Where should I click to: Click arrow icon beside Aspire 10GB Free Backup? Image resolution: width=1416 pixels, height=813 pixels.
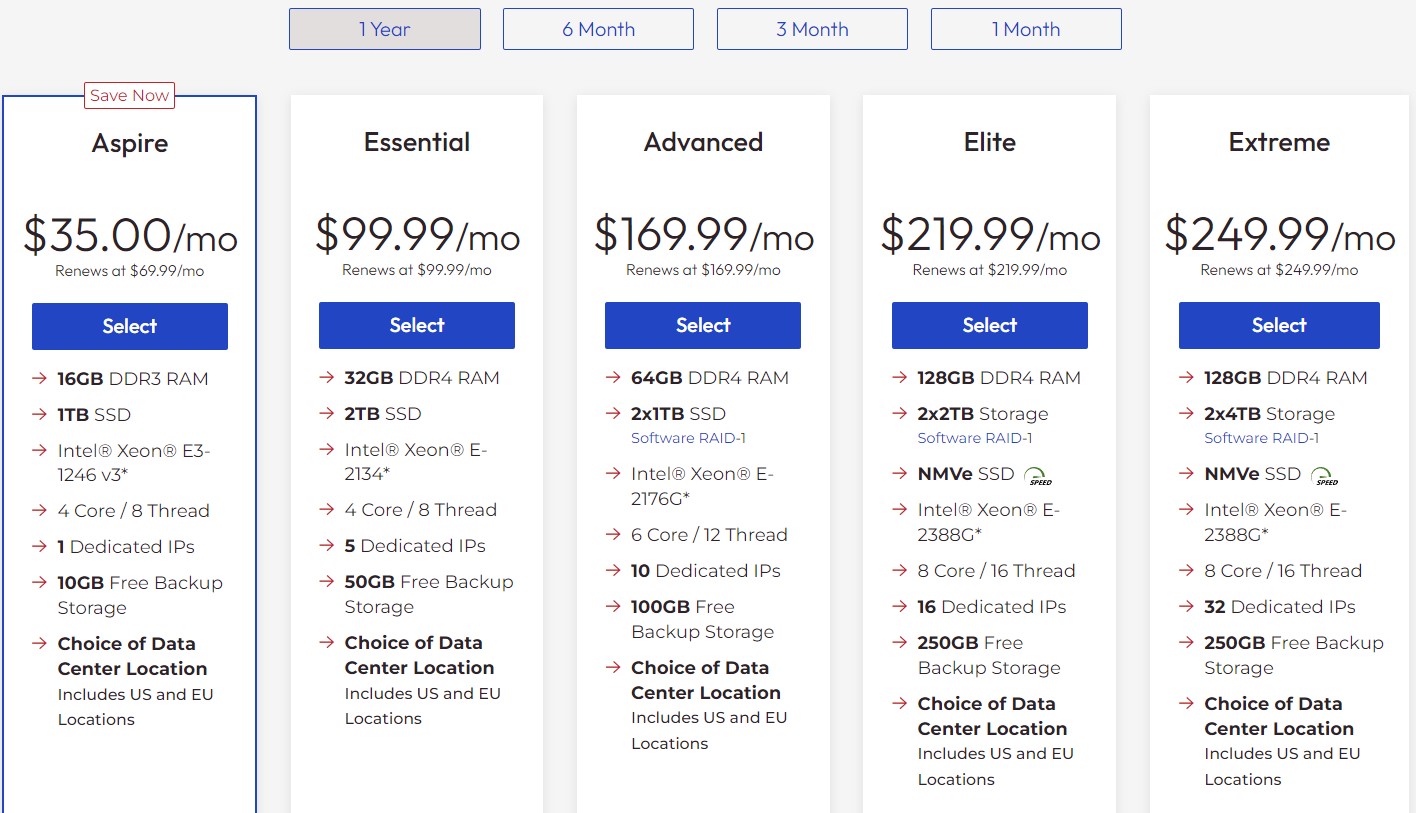tap(40, 583)
